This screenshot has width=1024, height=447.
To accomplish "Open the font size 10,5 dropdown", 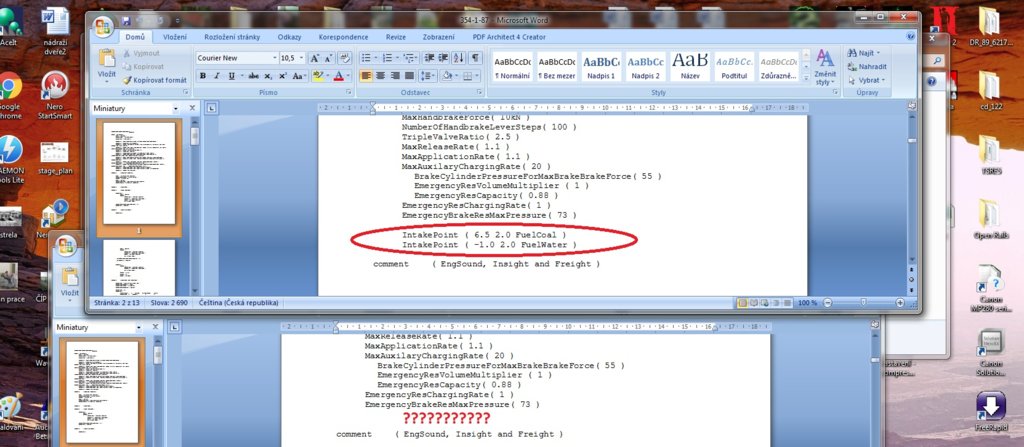I will [x=304, y=58].
